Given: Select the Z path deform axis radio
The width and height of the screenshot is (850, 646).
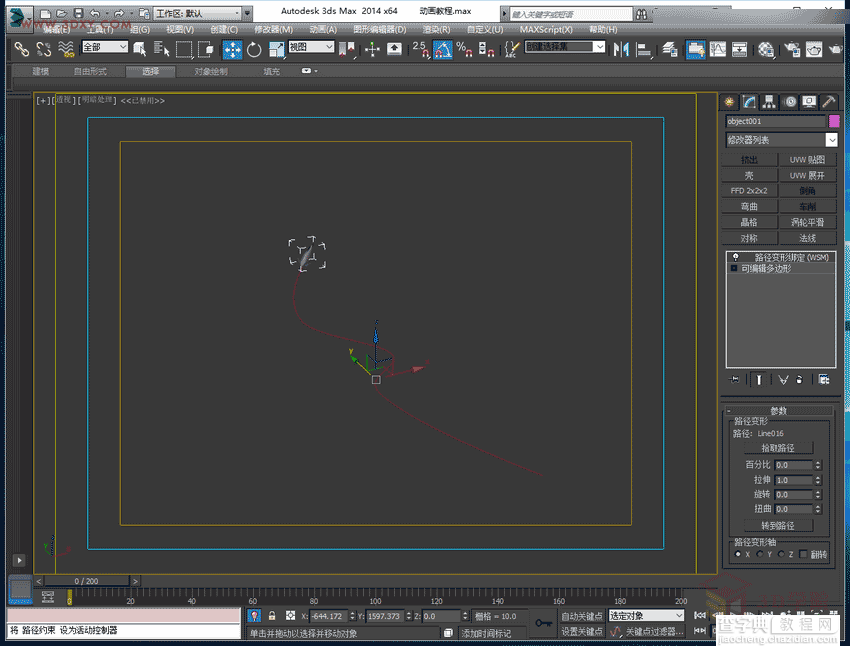Looking at the screenshot, I should coord(781,554).
